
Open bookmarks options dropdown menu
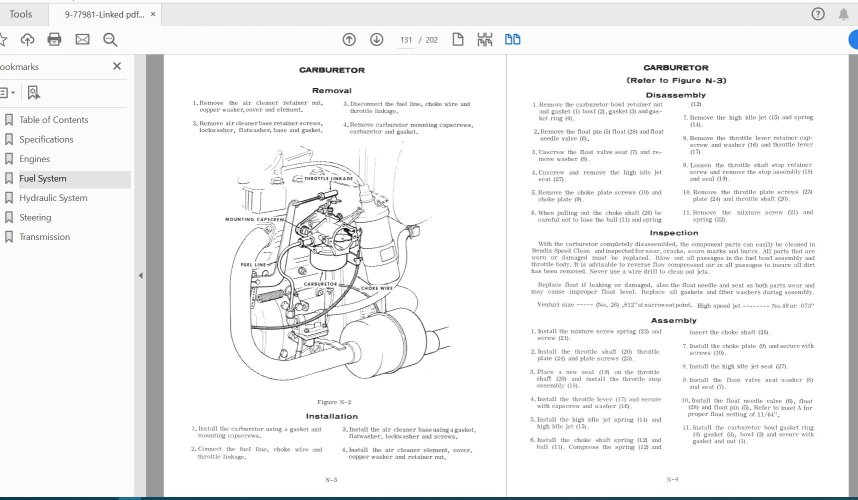pyautogui.click(x=6, y=92)
